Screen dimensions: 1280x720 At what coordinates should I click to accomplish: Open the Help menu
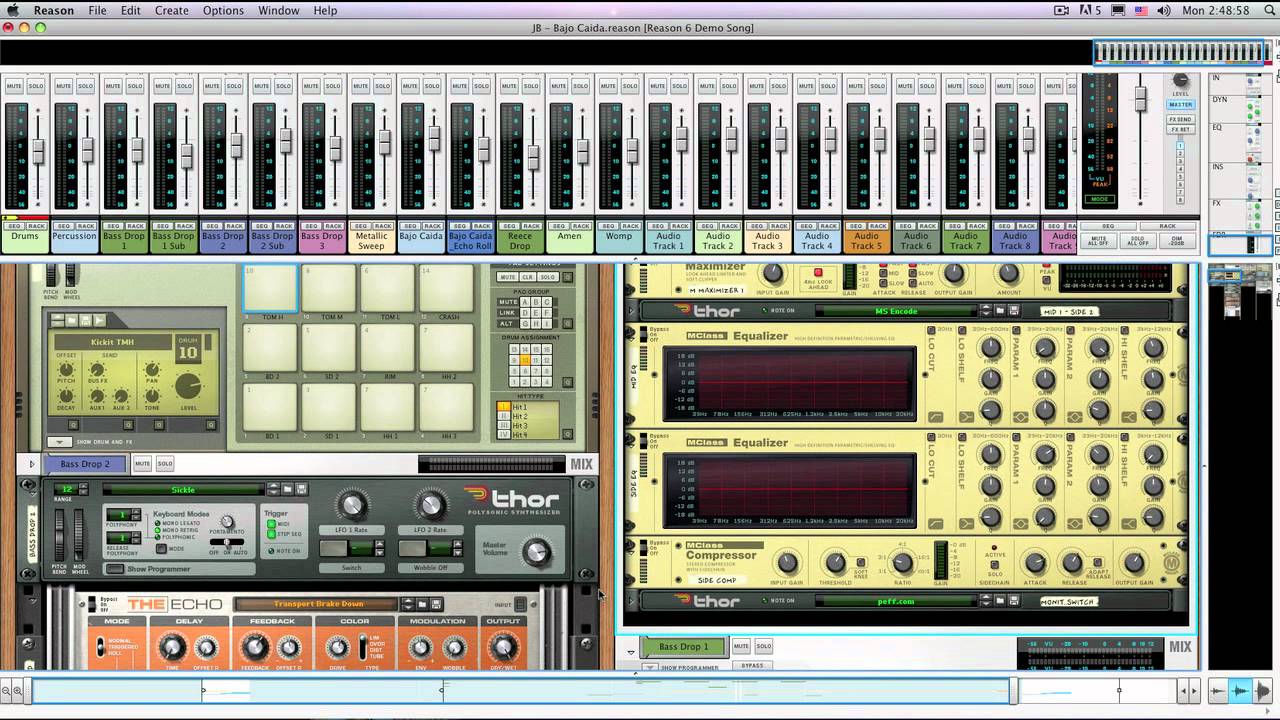tap(325, 10)
